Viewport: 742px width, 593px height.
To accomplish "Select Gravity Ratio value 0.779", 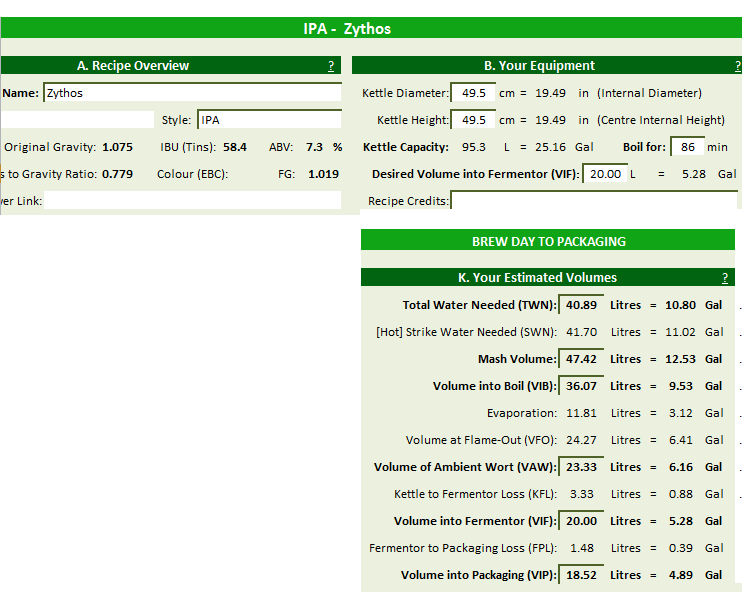I will click(x=117, y=174).
